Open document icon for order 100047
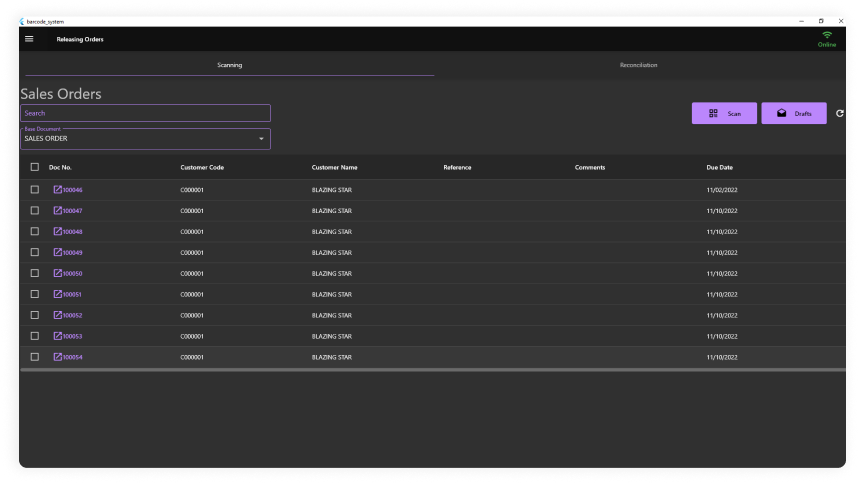Viewport: 859px width, 484px height. click(x=58, y=210)
